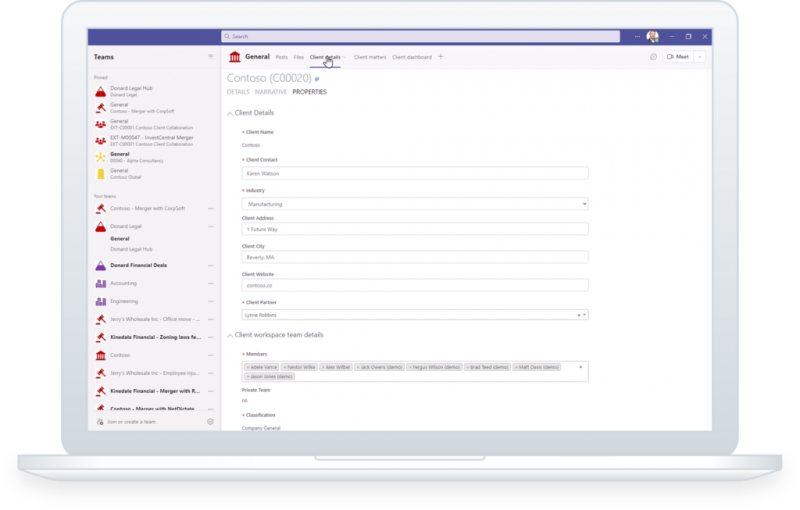Click the filter icon beside Teams heading
800x510 pixels.
coord(210,57)
